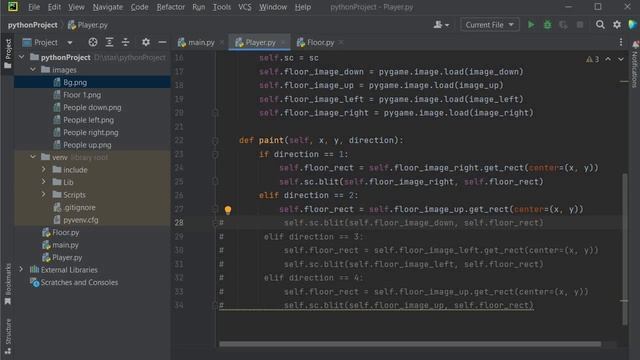Select Floor 1.png file

(82, 95)
